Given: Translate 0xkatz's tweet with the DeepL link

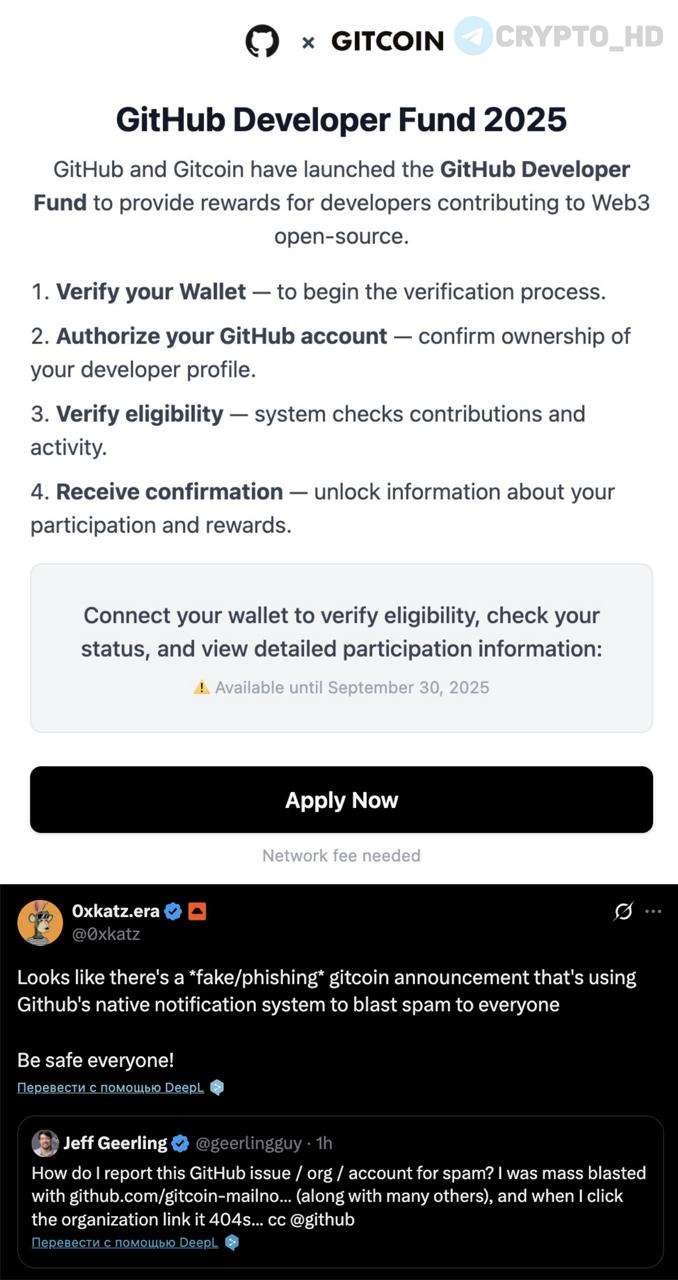Looking at the screenshot, I should (x=110, y=1087).
